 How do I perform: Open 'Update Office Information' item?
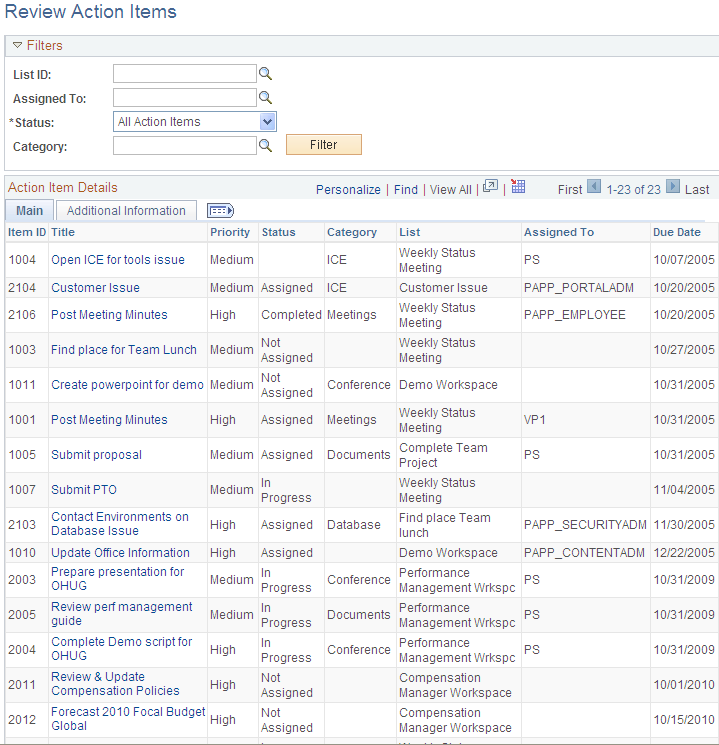click(x=120, y=553)
